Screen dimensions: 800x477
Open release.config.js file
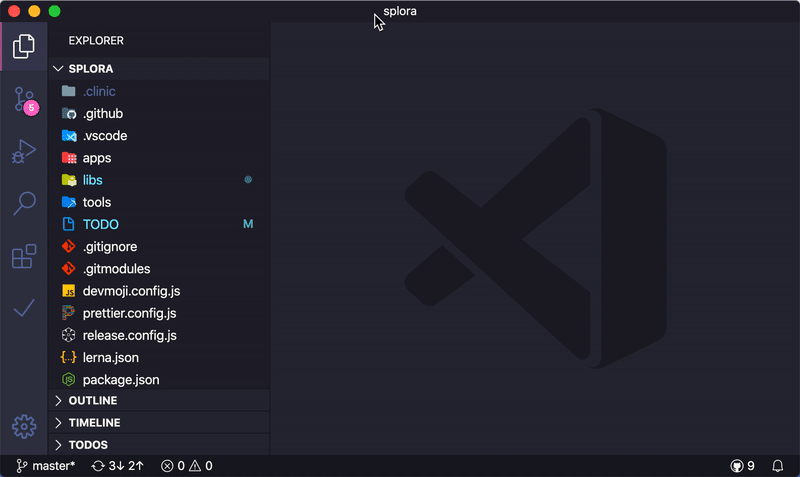[159, 335]
